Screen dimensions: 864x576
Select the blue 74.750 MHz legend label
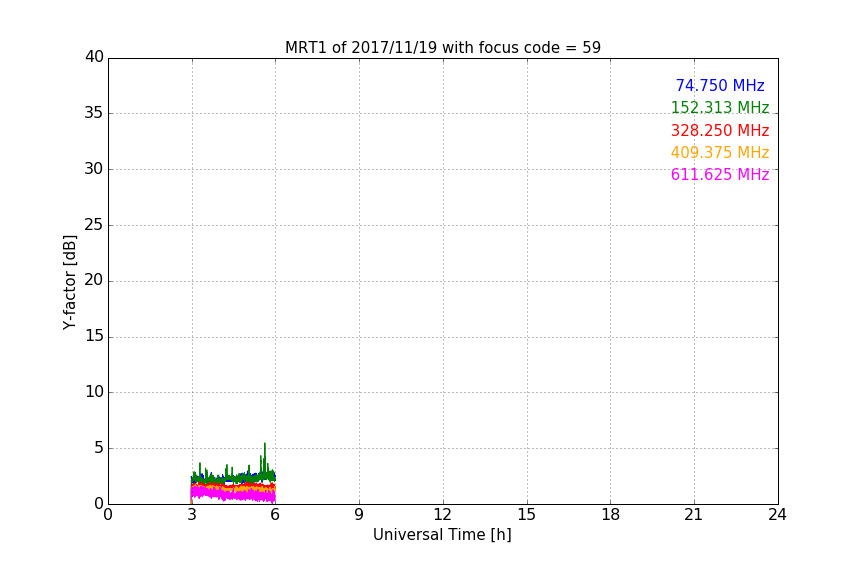click(720, 85)
